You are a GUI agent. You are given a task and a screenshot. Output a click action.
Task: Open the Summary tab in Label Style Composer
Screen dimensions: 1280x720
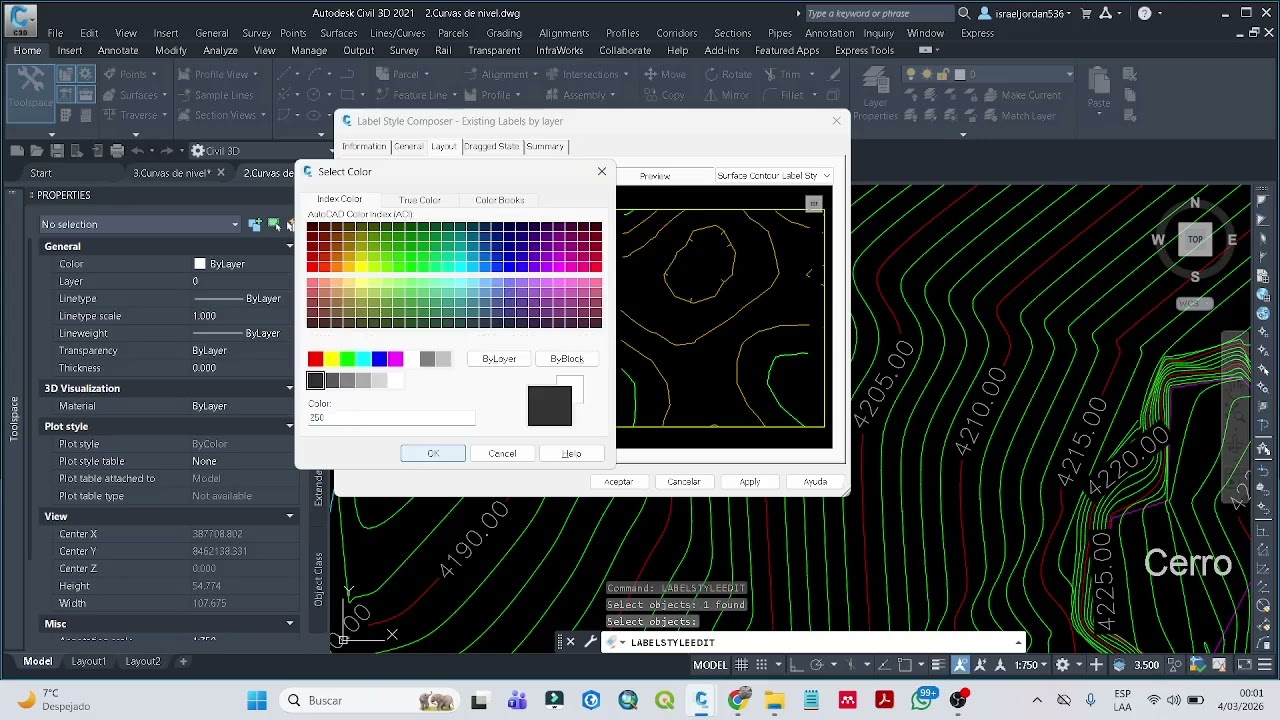pyautogui.click(x=545, y=146)
